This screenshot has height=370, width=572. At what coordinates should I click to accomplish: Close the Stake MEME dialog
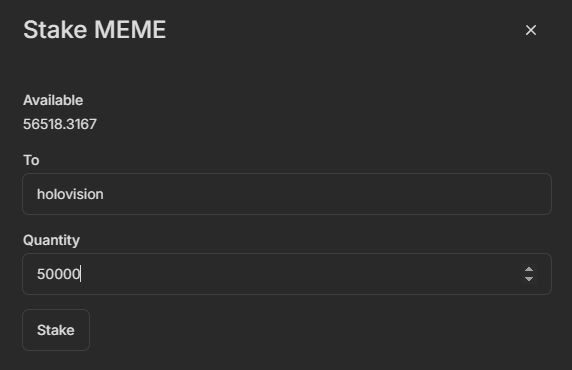click(531, 30)
